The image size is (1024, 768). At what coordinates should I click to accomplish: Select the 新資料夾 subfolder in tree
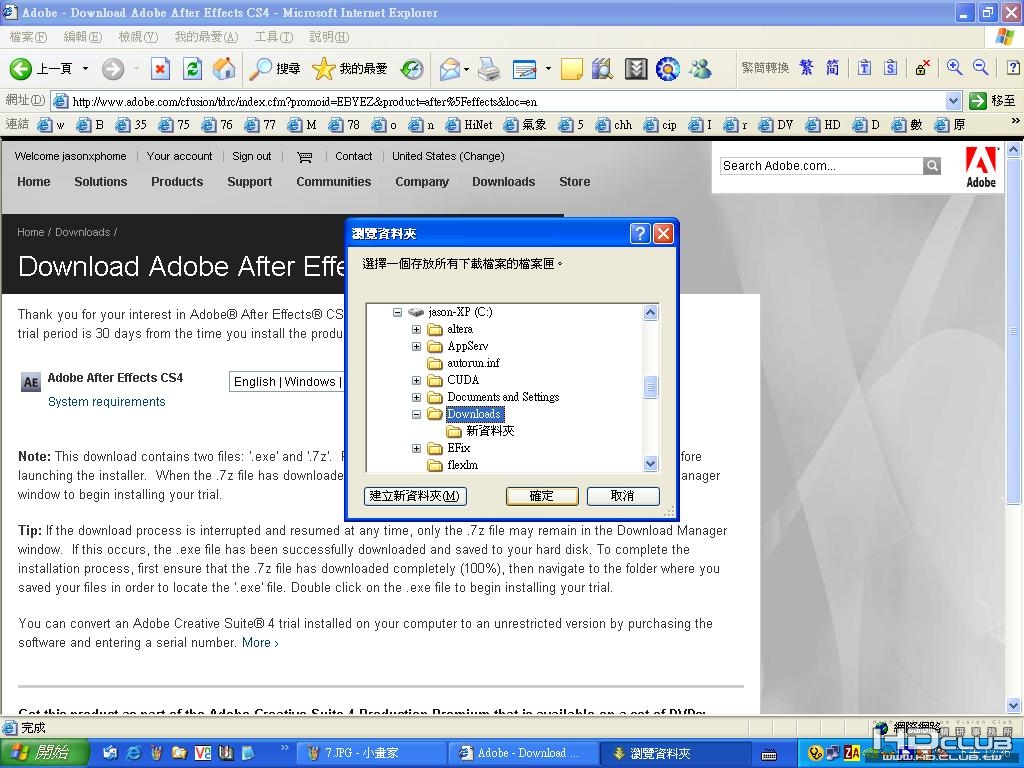coord(490,431)
